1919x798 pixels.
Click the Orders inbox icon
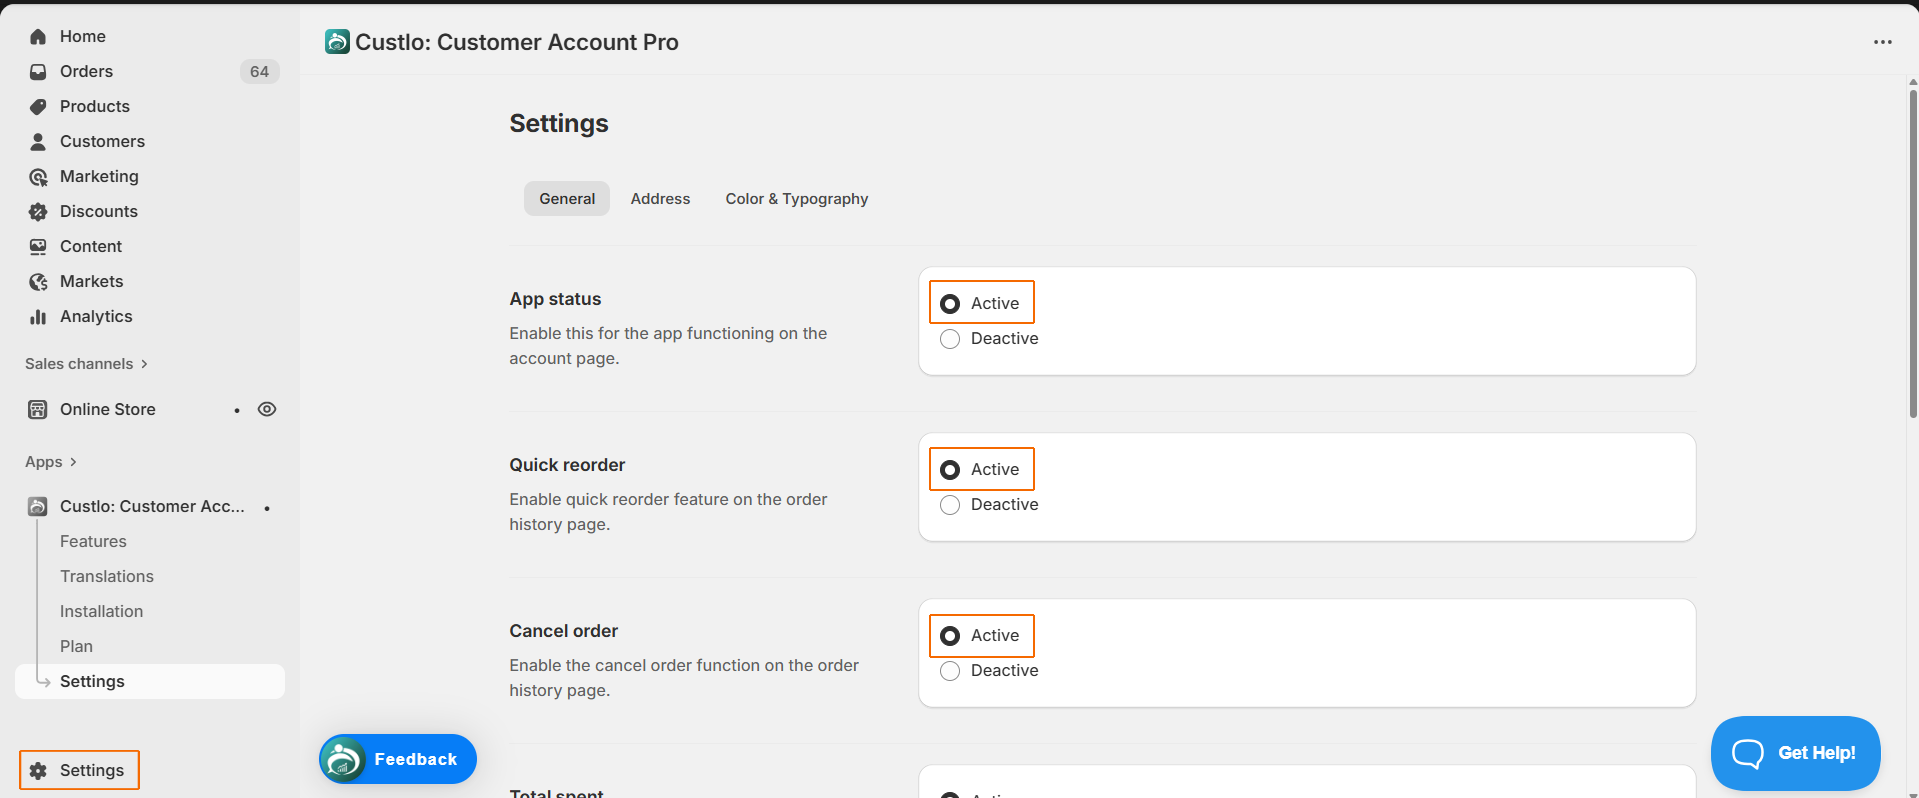38,72
